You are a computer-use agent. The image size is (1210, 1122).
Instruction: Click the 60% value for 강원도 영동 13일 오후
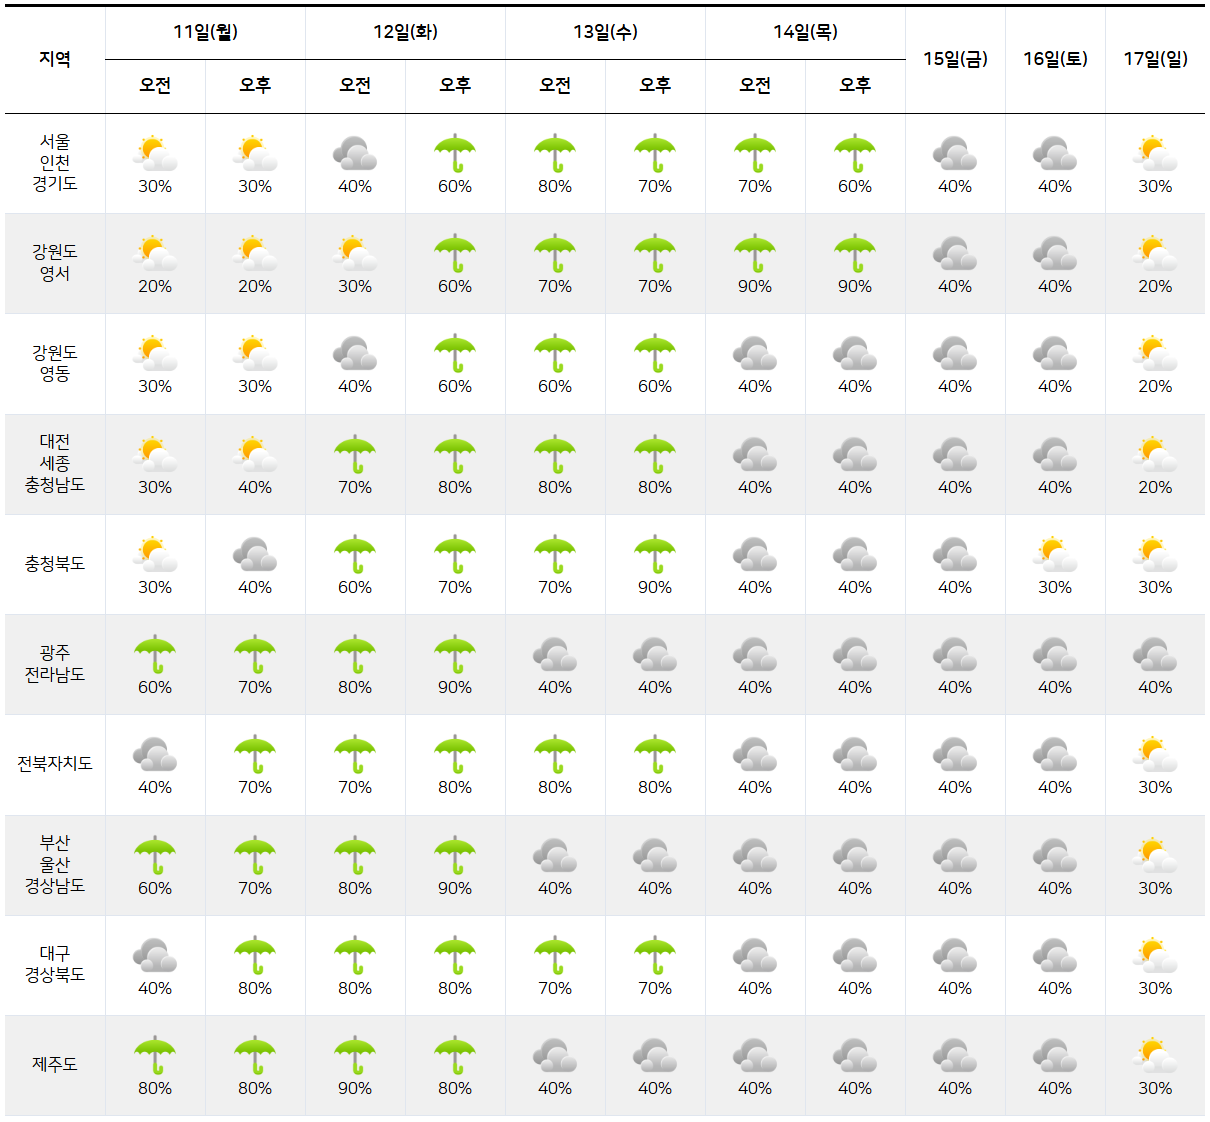(x=655, y=387)
